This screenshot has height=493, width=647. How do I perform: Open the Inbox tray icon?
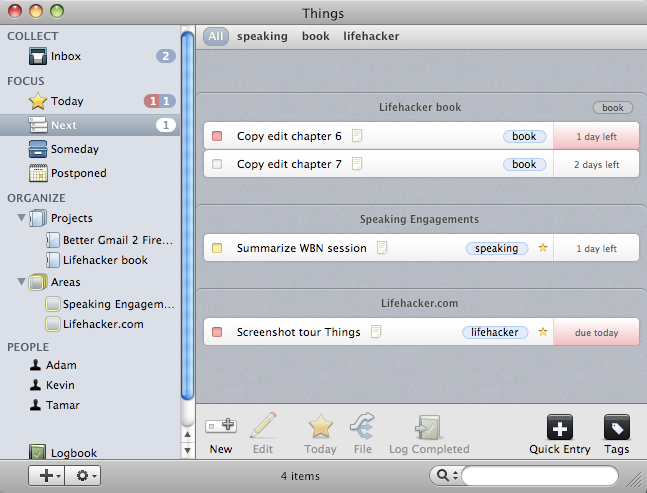pyautogui.click(x=38, y=56)
